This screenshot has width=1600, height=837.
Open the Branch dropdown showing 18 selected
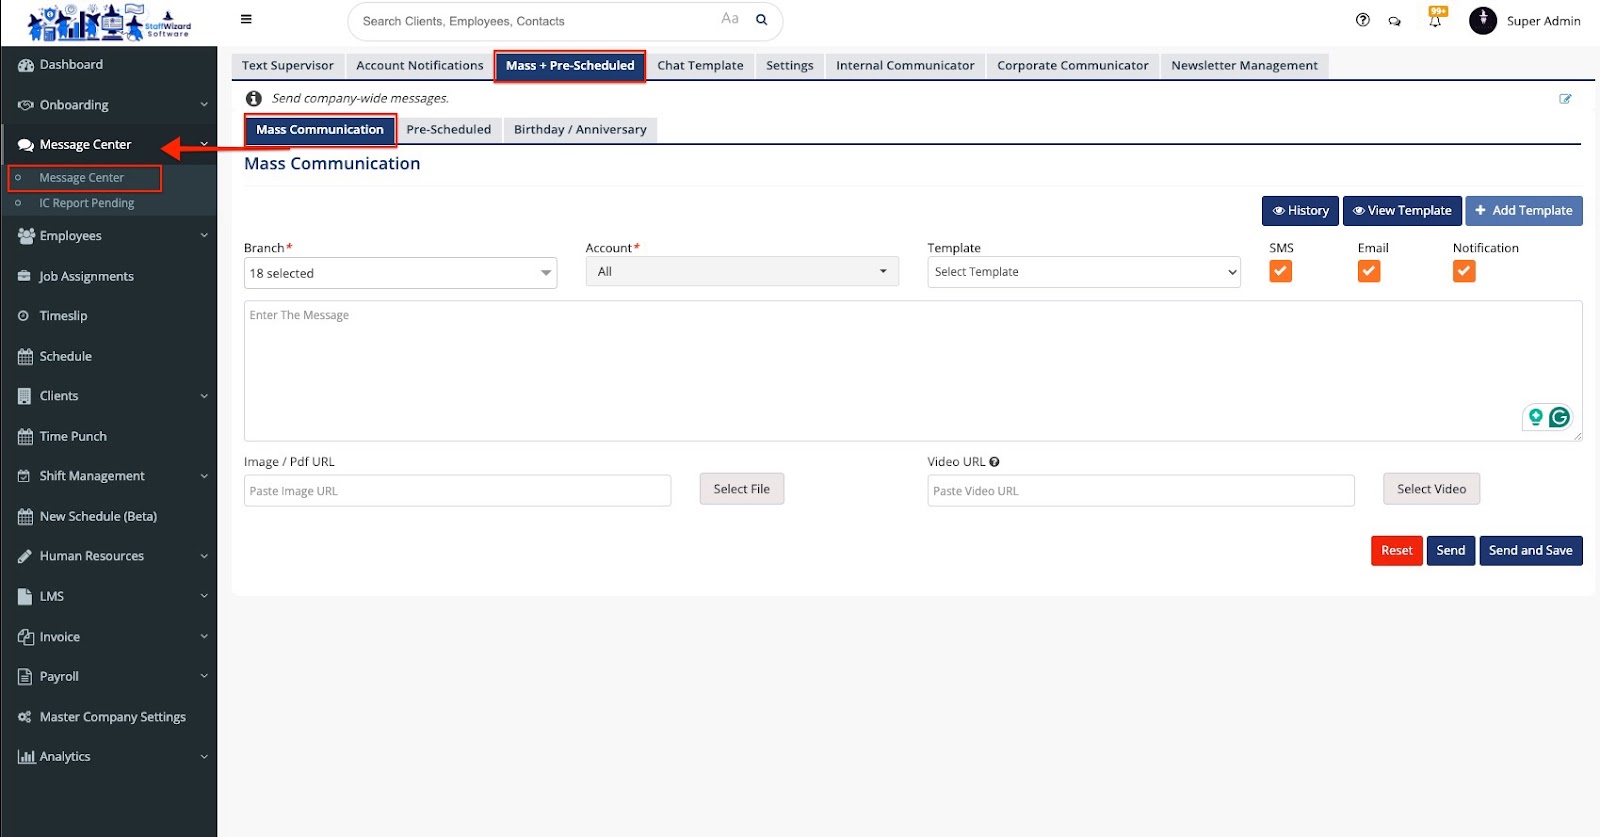pyautogui.click(x=400, y=273)
